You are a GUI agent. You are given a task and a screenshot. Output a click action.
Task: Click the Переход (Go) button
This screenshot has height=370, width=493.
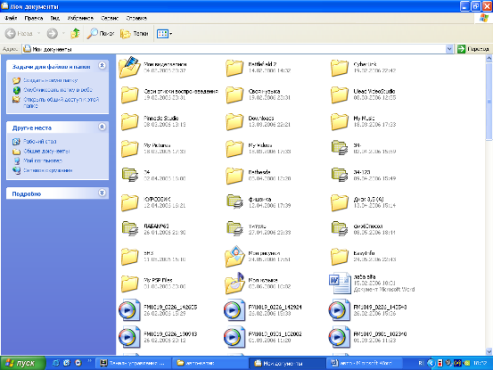tap(474, 49)
